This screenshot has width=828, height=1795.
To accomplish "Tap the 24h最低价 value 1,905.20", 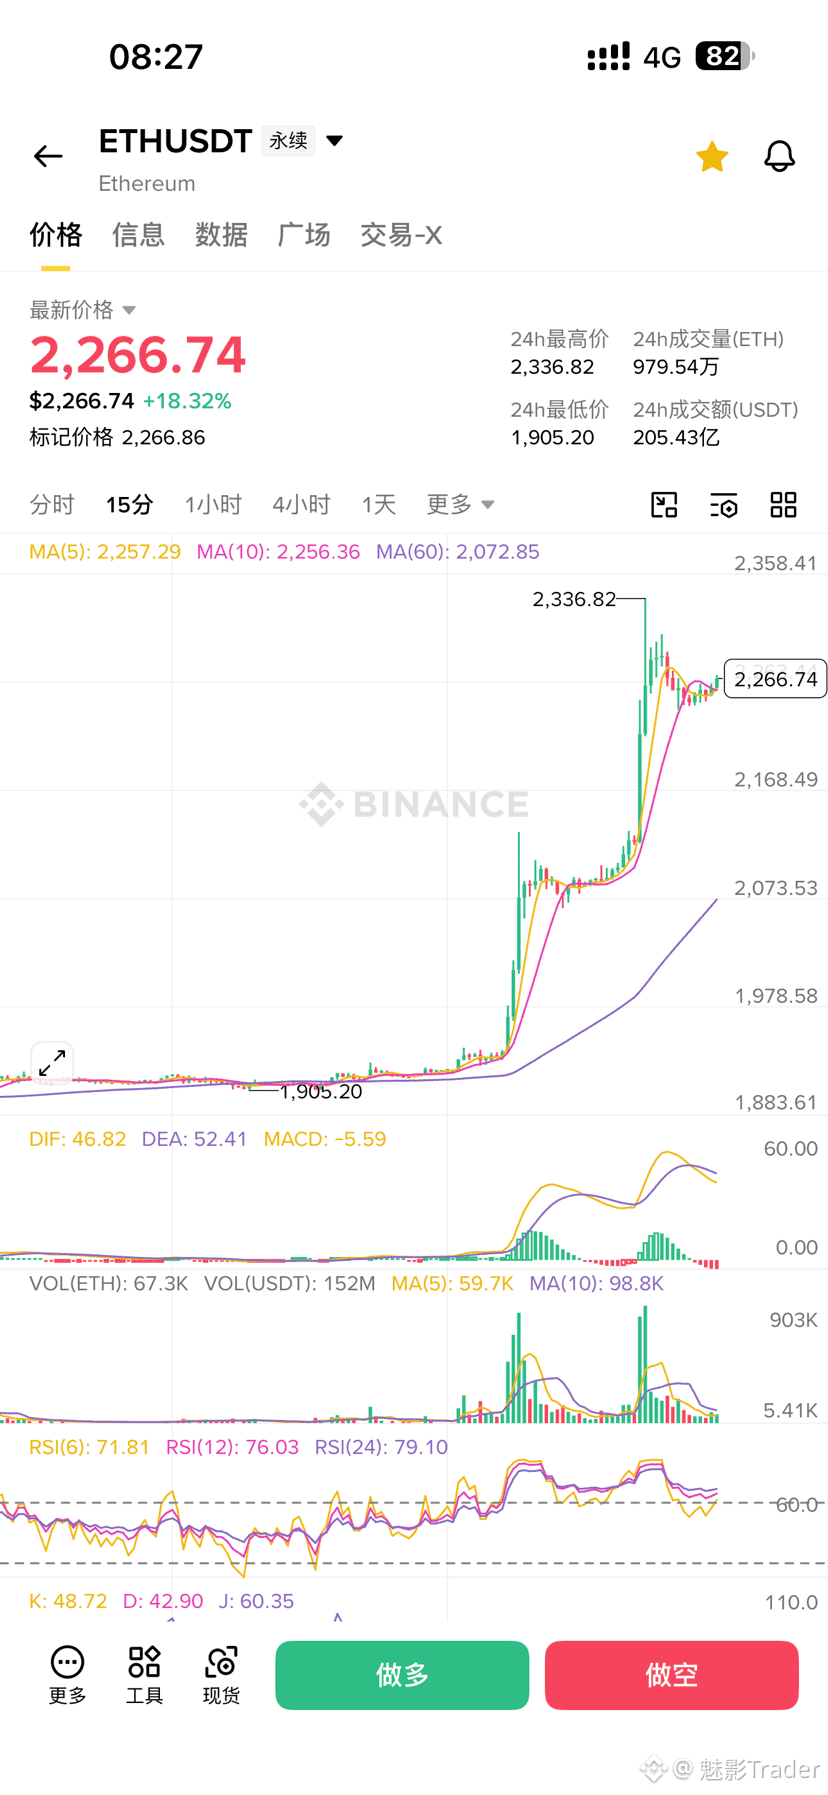I will pos(553,438).
